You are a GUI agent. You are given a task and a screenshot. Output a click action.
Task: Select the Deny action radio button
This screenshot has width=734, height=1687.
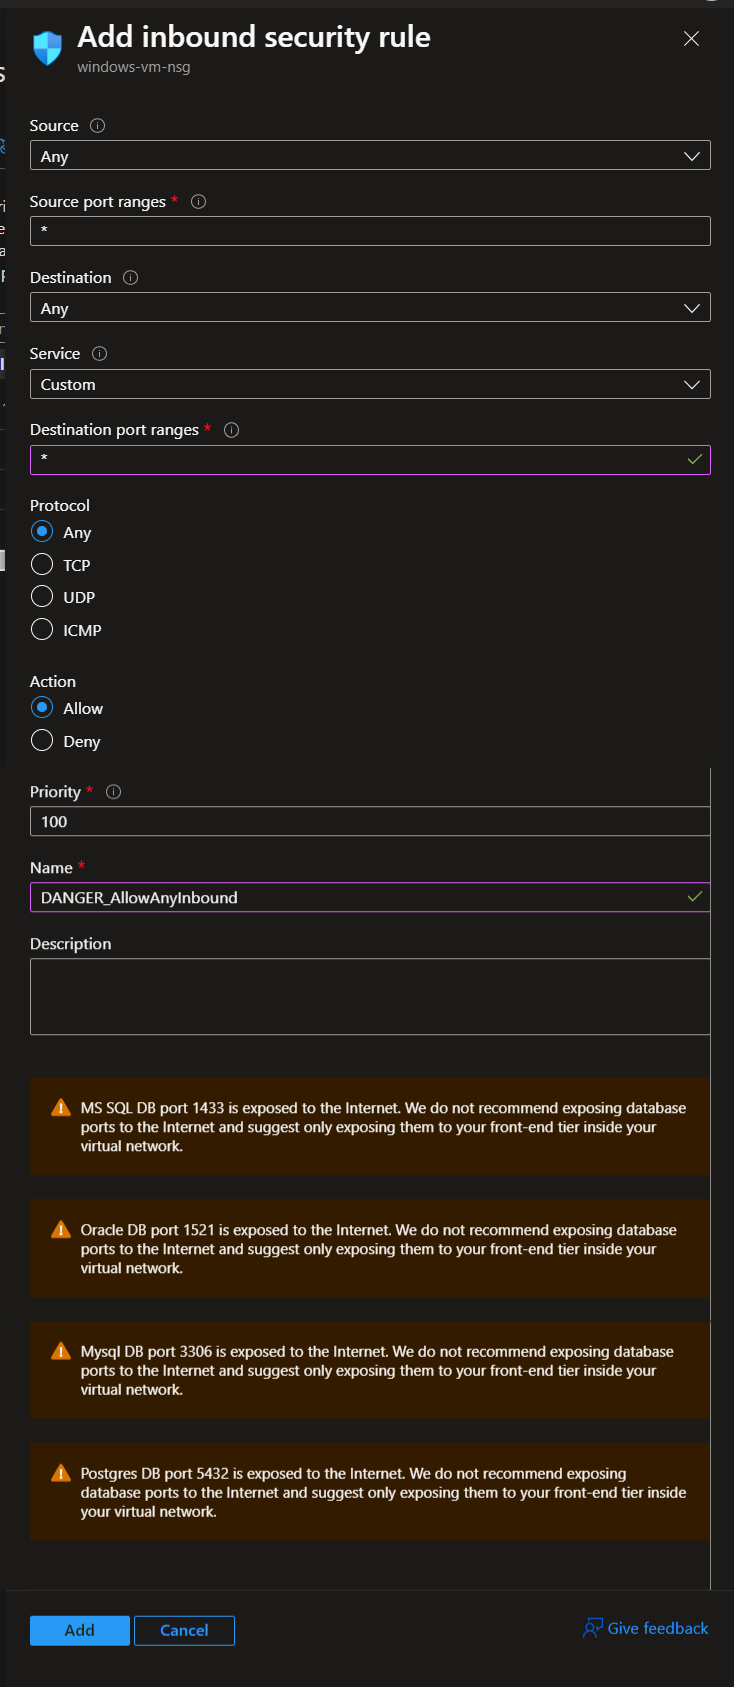(42, 740)
